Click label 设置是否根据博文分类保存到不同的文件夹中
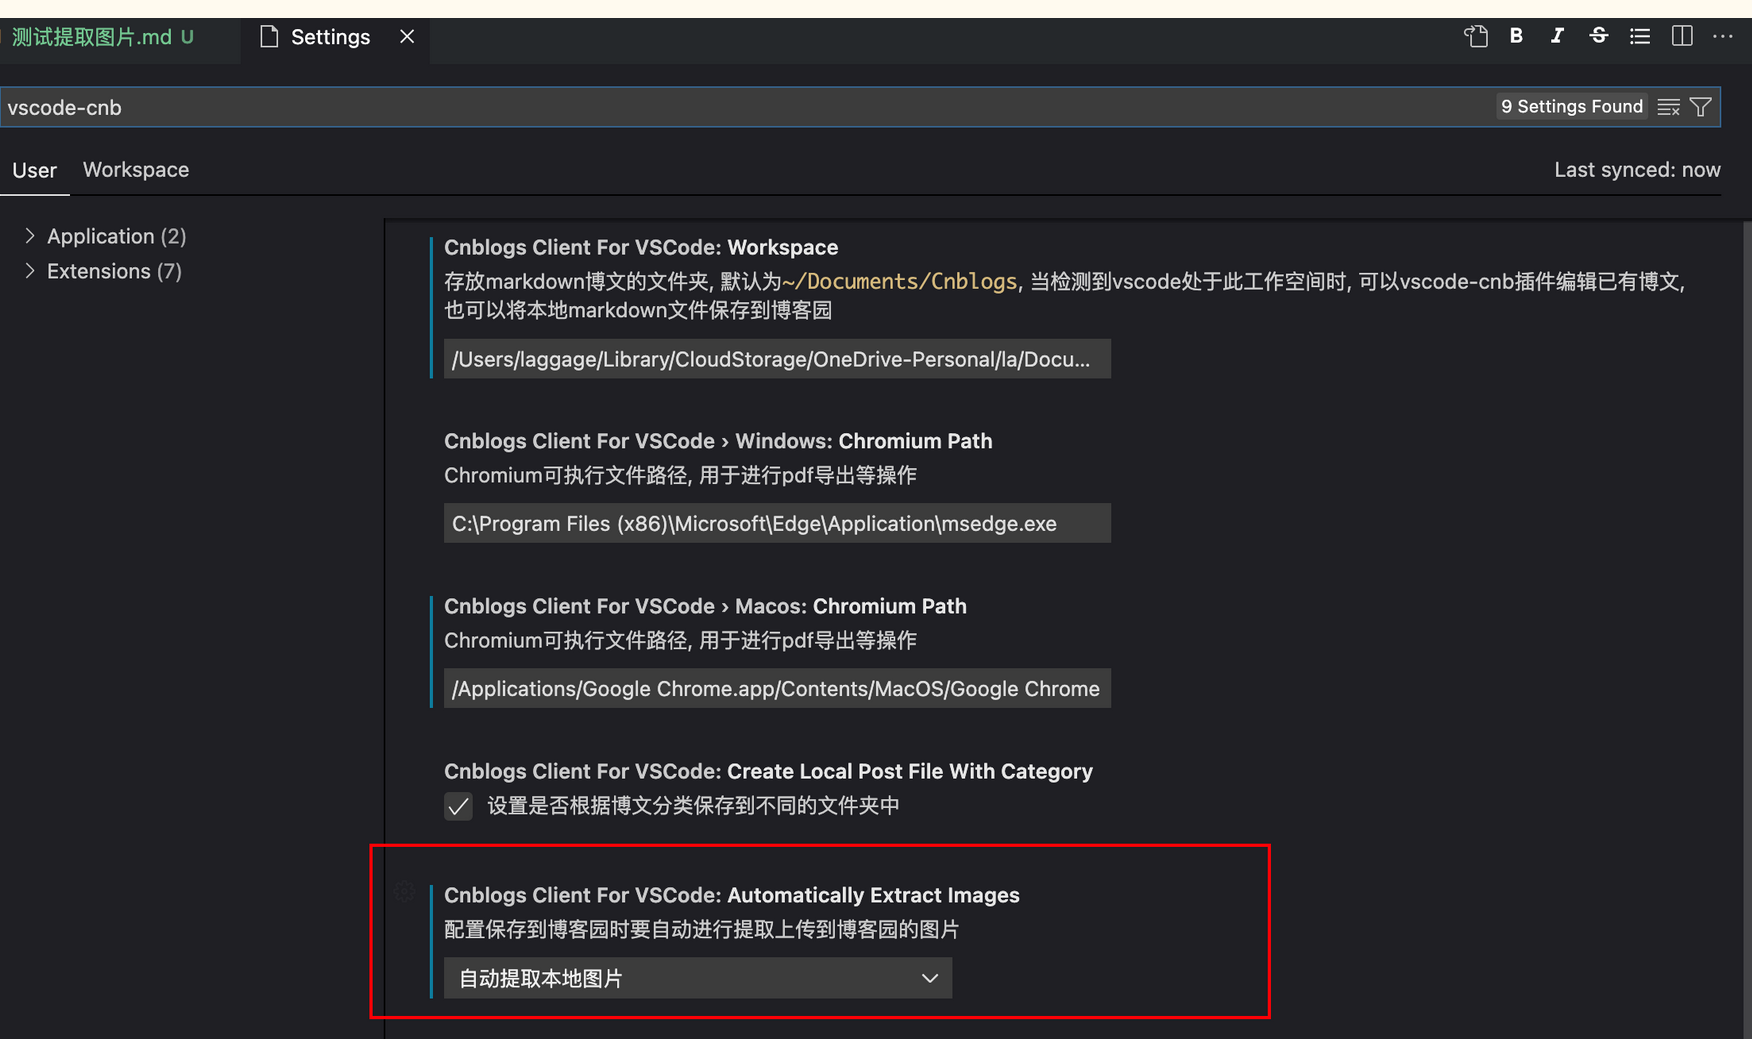The height and width of the screenshot is (1039, 1752). coord(693,806)
